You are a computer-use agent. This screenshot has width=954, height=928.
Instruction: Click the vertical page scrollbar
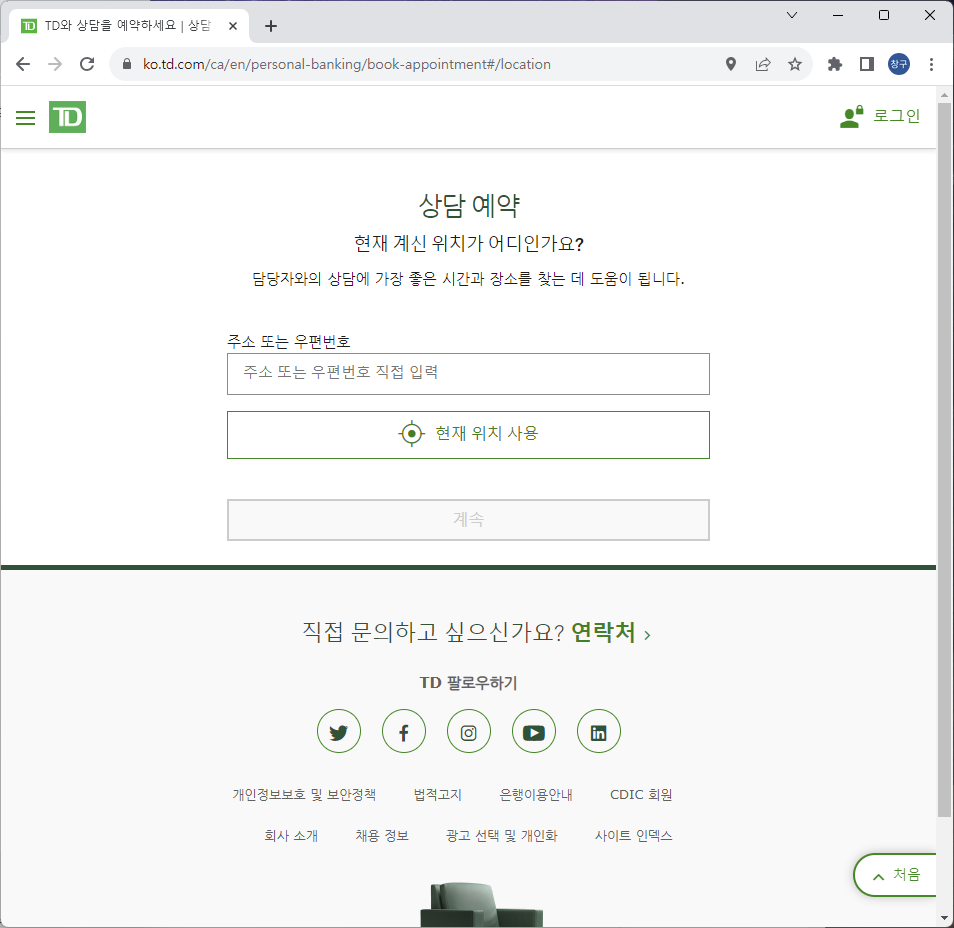tap(944, 459)
